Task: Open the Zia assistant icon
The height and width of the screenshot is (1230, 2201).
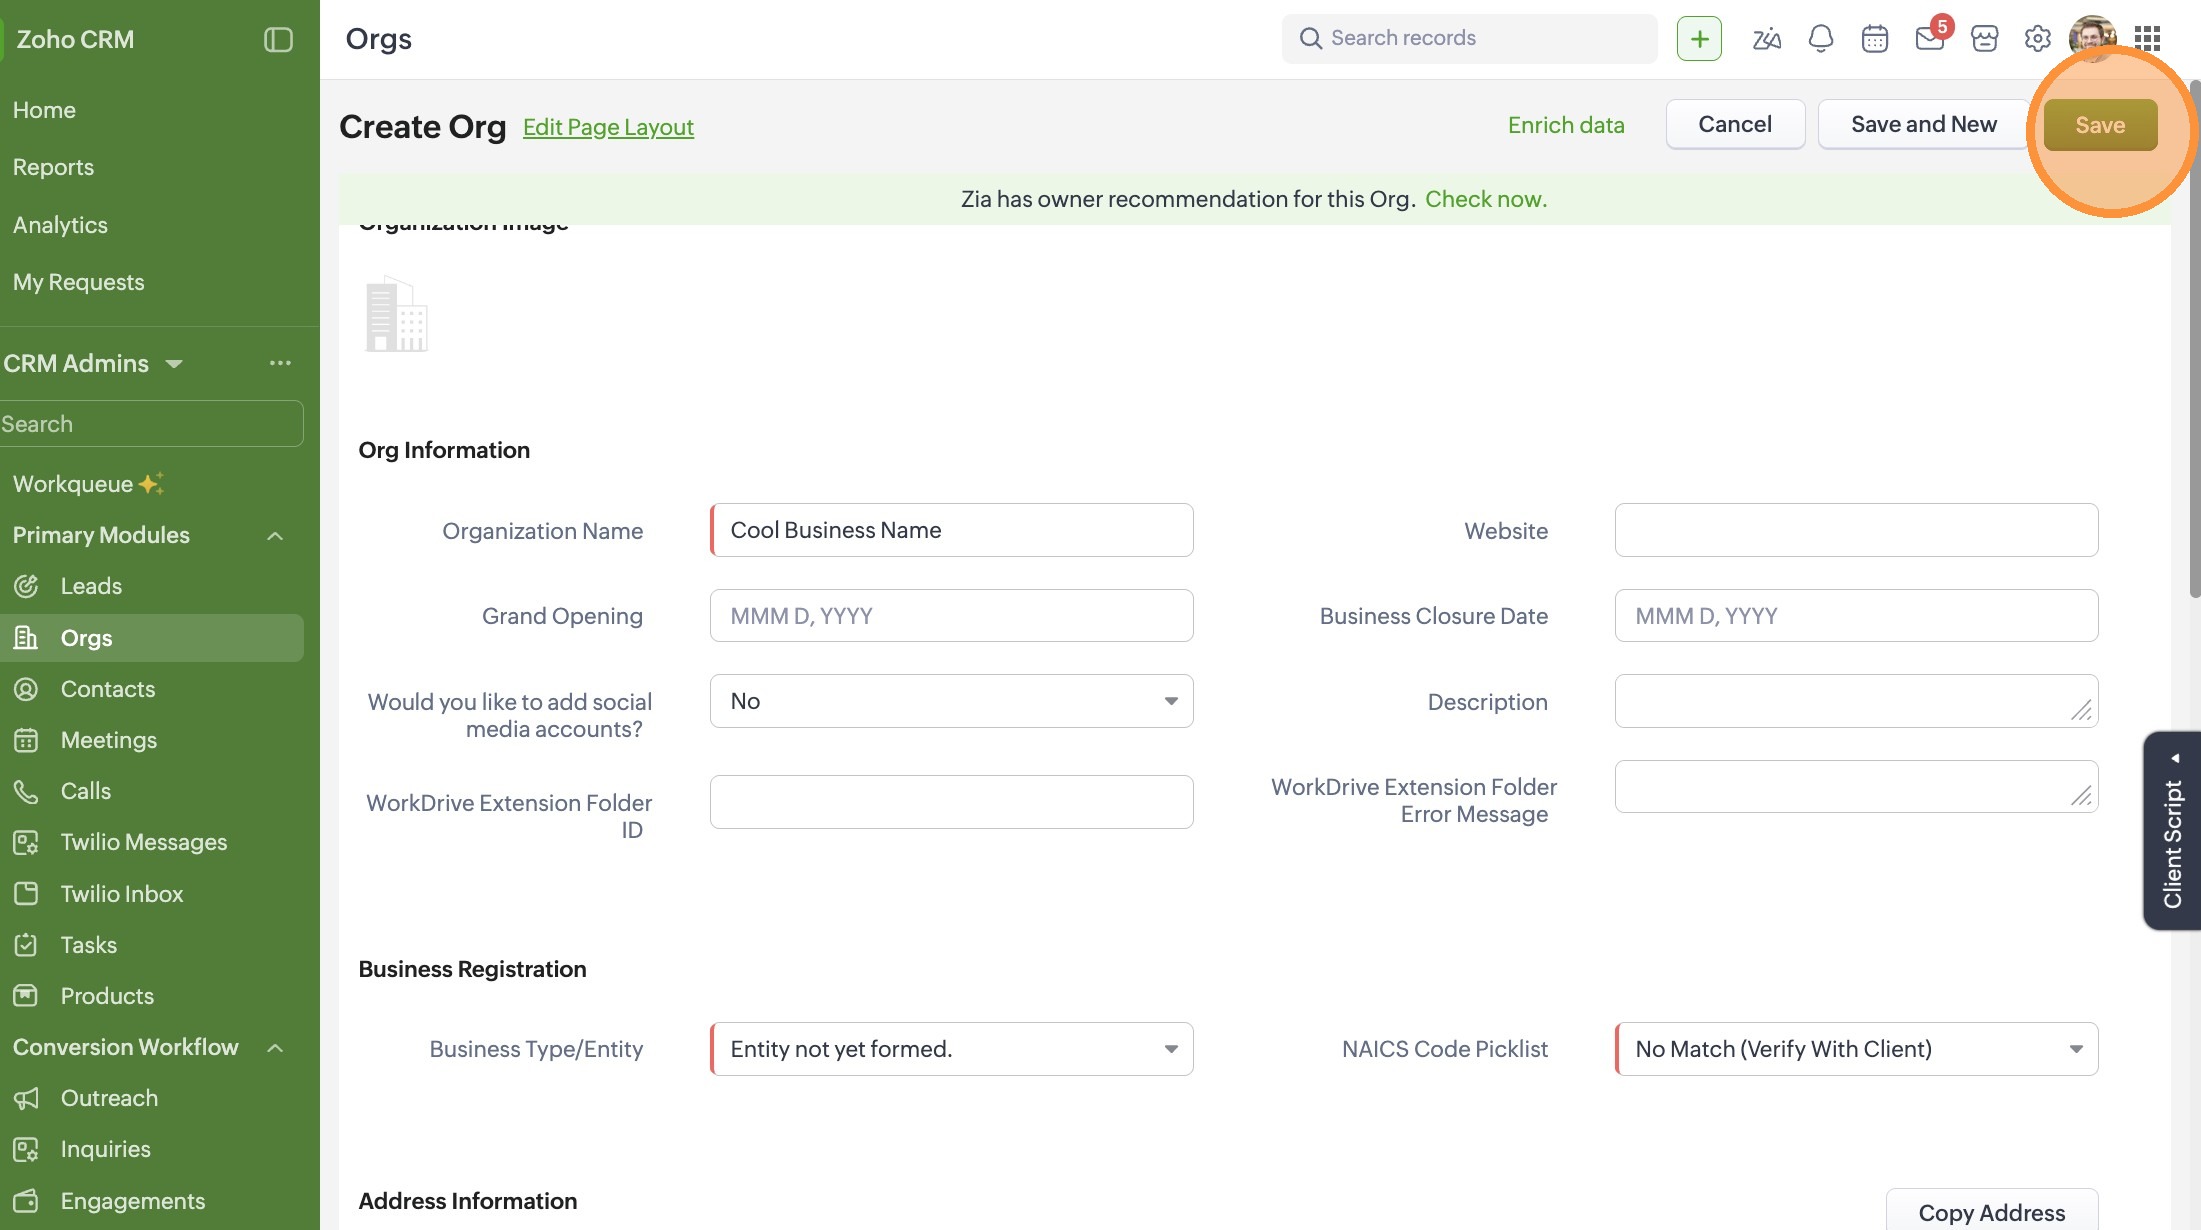Action: (x=1766, y=39)
